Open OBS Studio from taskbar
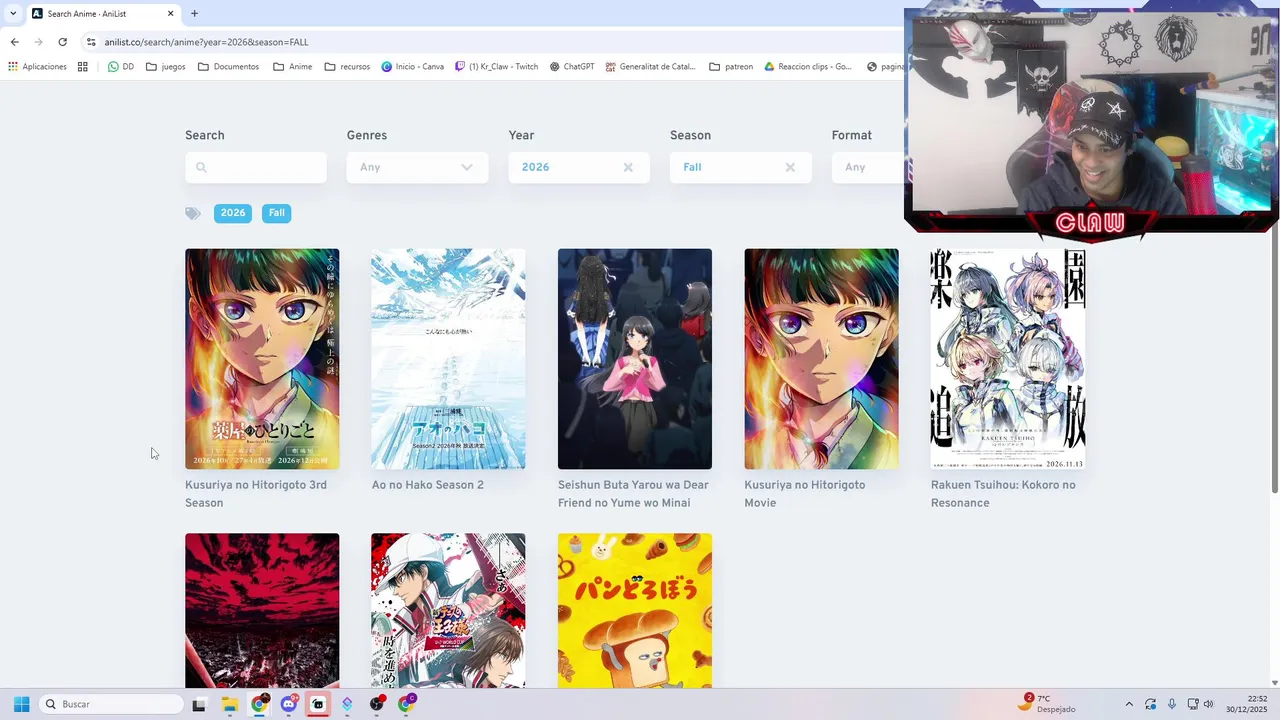This screenshot has width=1280, height=720. click(x=377, y=704)
